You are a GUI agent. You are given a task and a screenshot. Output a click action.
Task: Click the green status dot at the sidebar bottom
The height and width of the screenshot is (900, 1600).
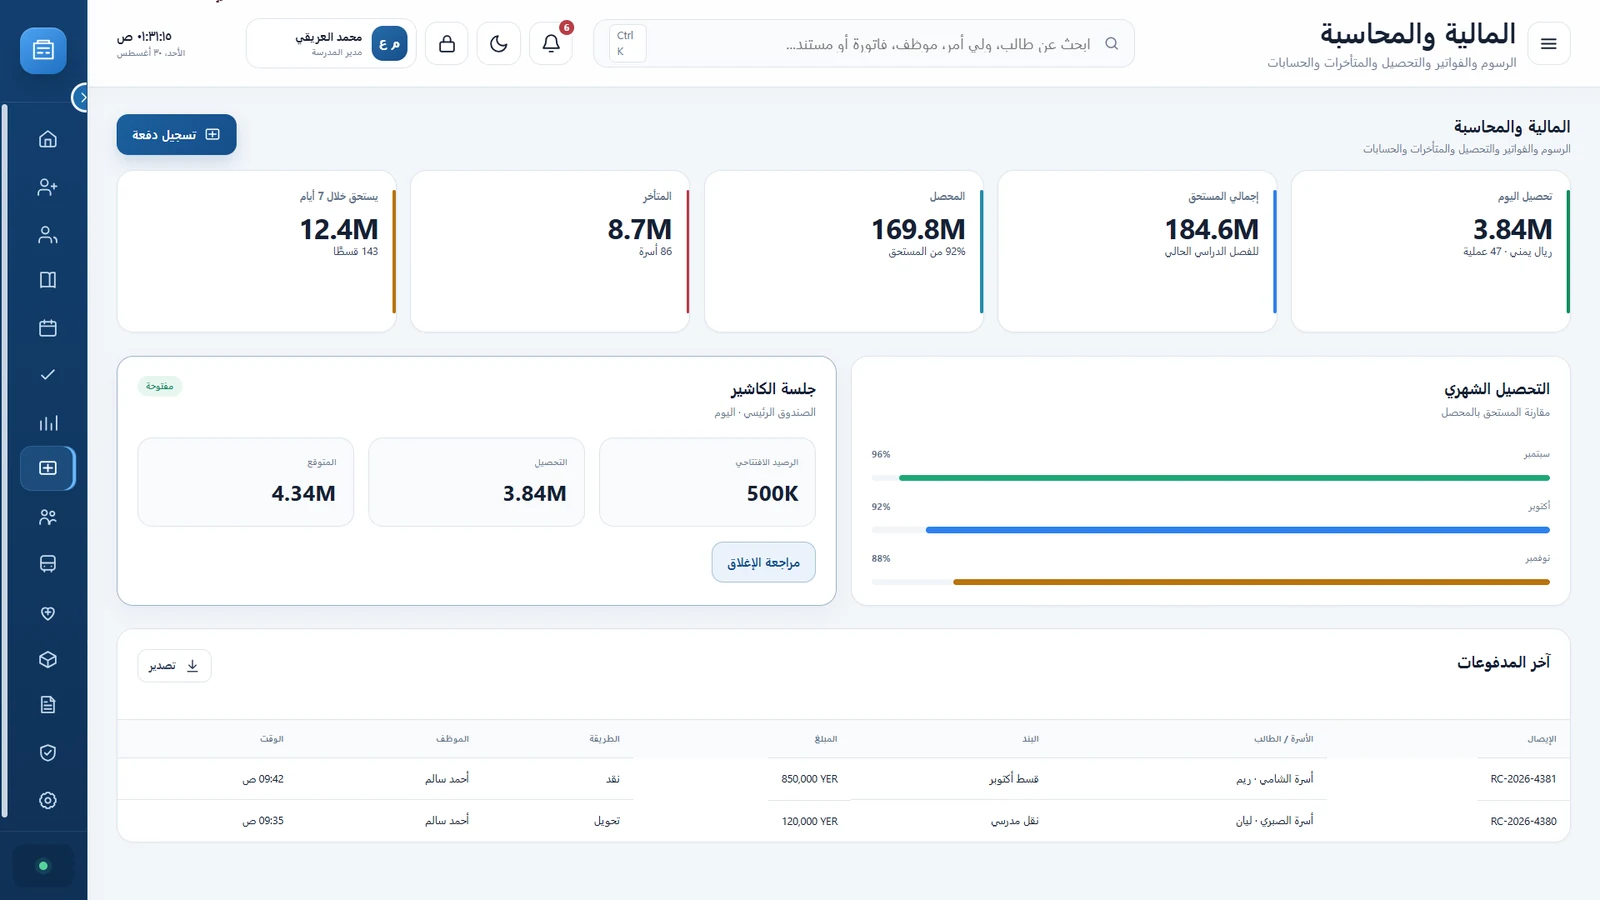[43, 866]
